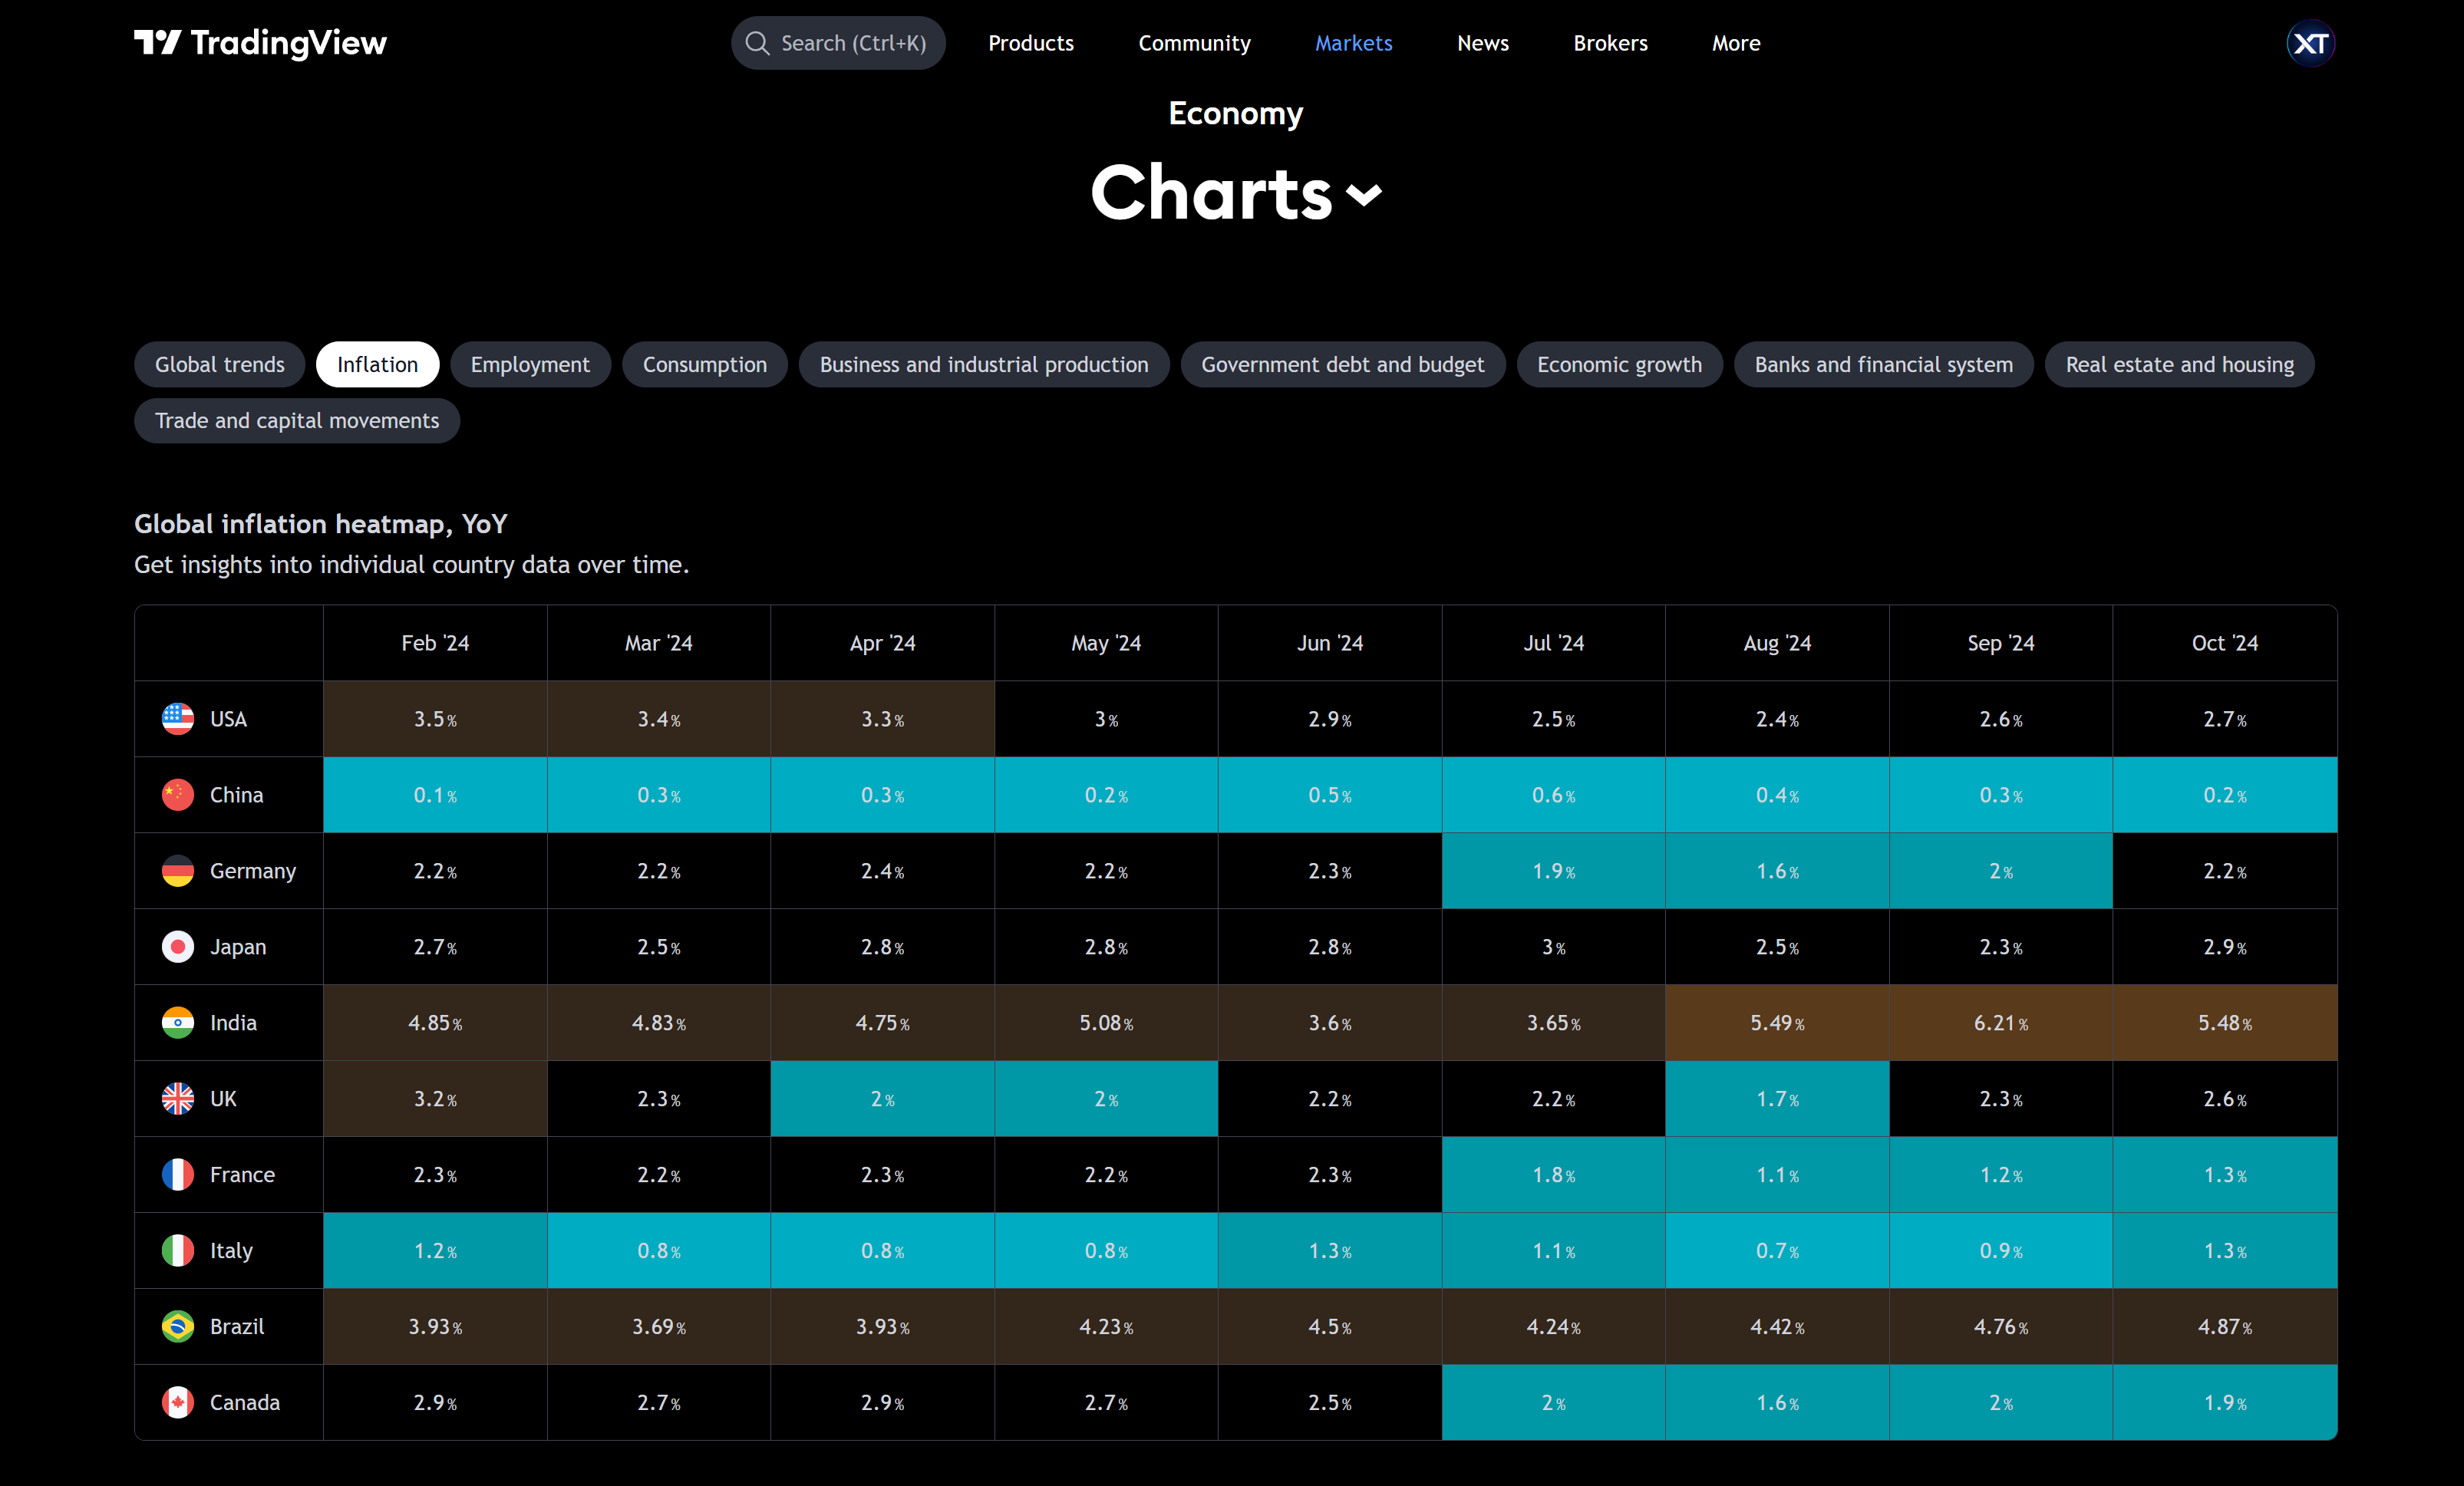Click the Consumption filter button
The image size is (2464, 1486).
pyautogui.click(x=705, y=364)
